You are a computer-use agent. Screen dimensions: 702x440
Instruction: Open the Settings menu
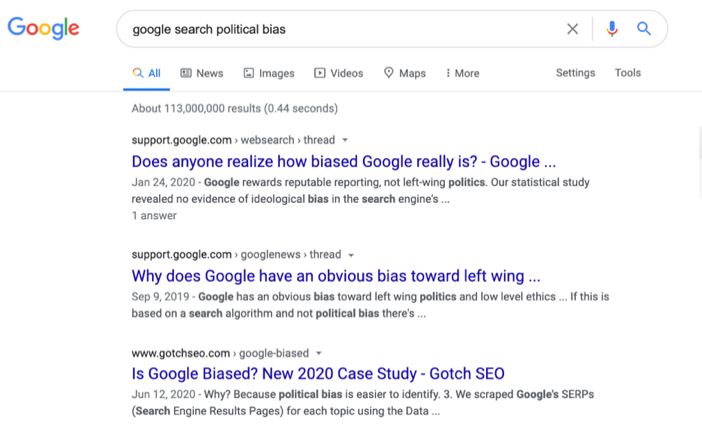(x=575, y=73)
